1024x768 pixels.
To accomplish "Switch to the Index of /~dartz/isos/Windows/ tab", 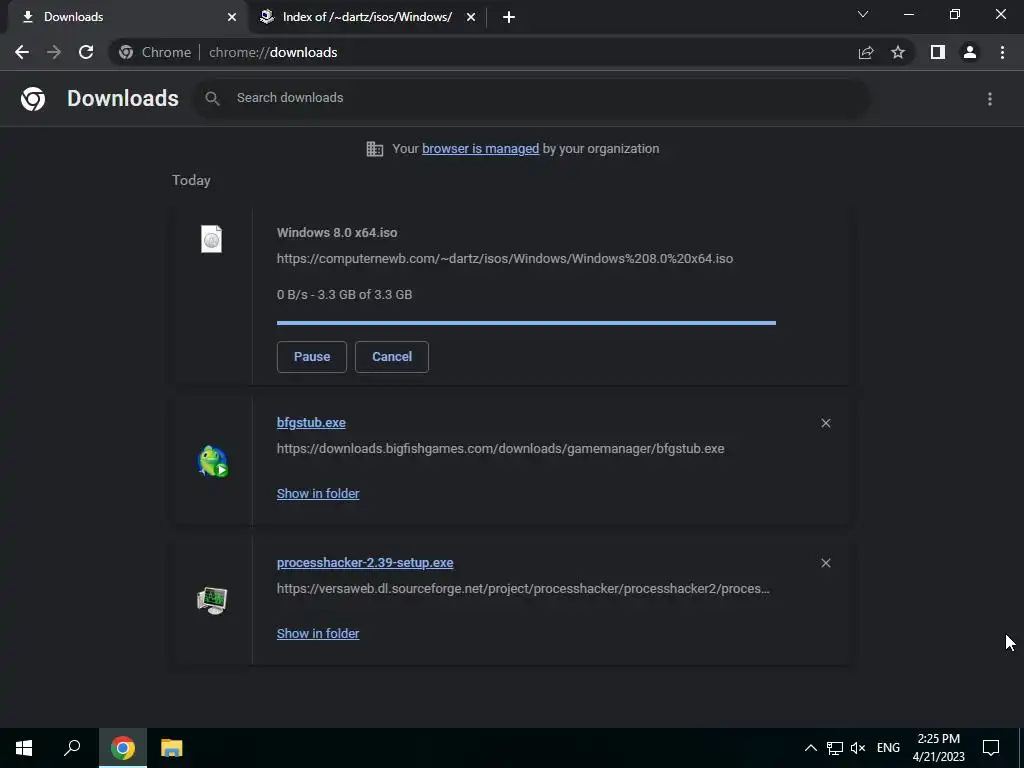I will [367, 17].
